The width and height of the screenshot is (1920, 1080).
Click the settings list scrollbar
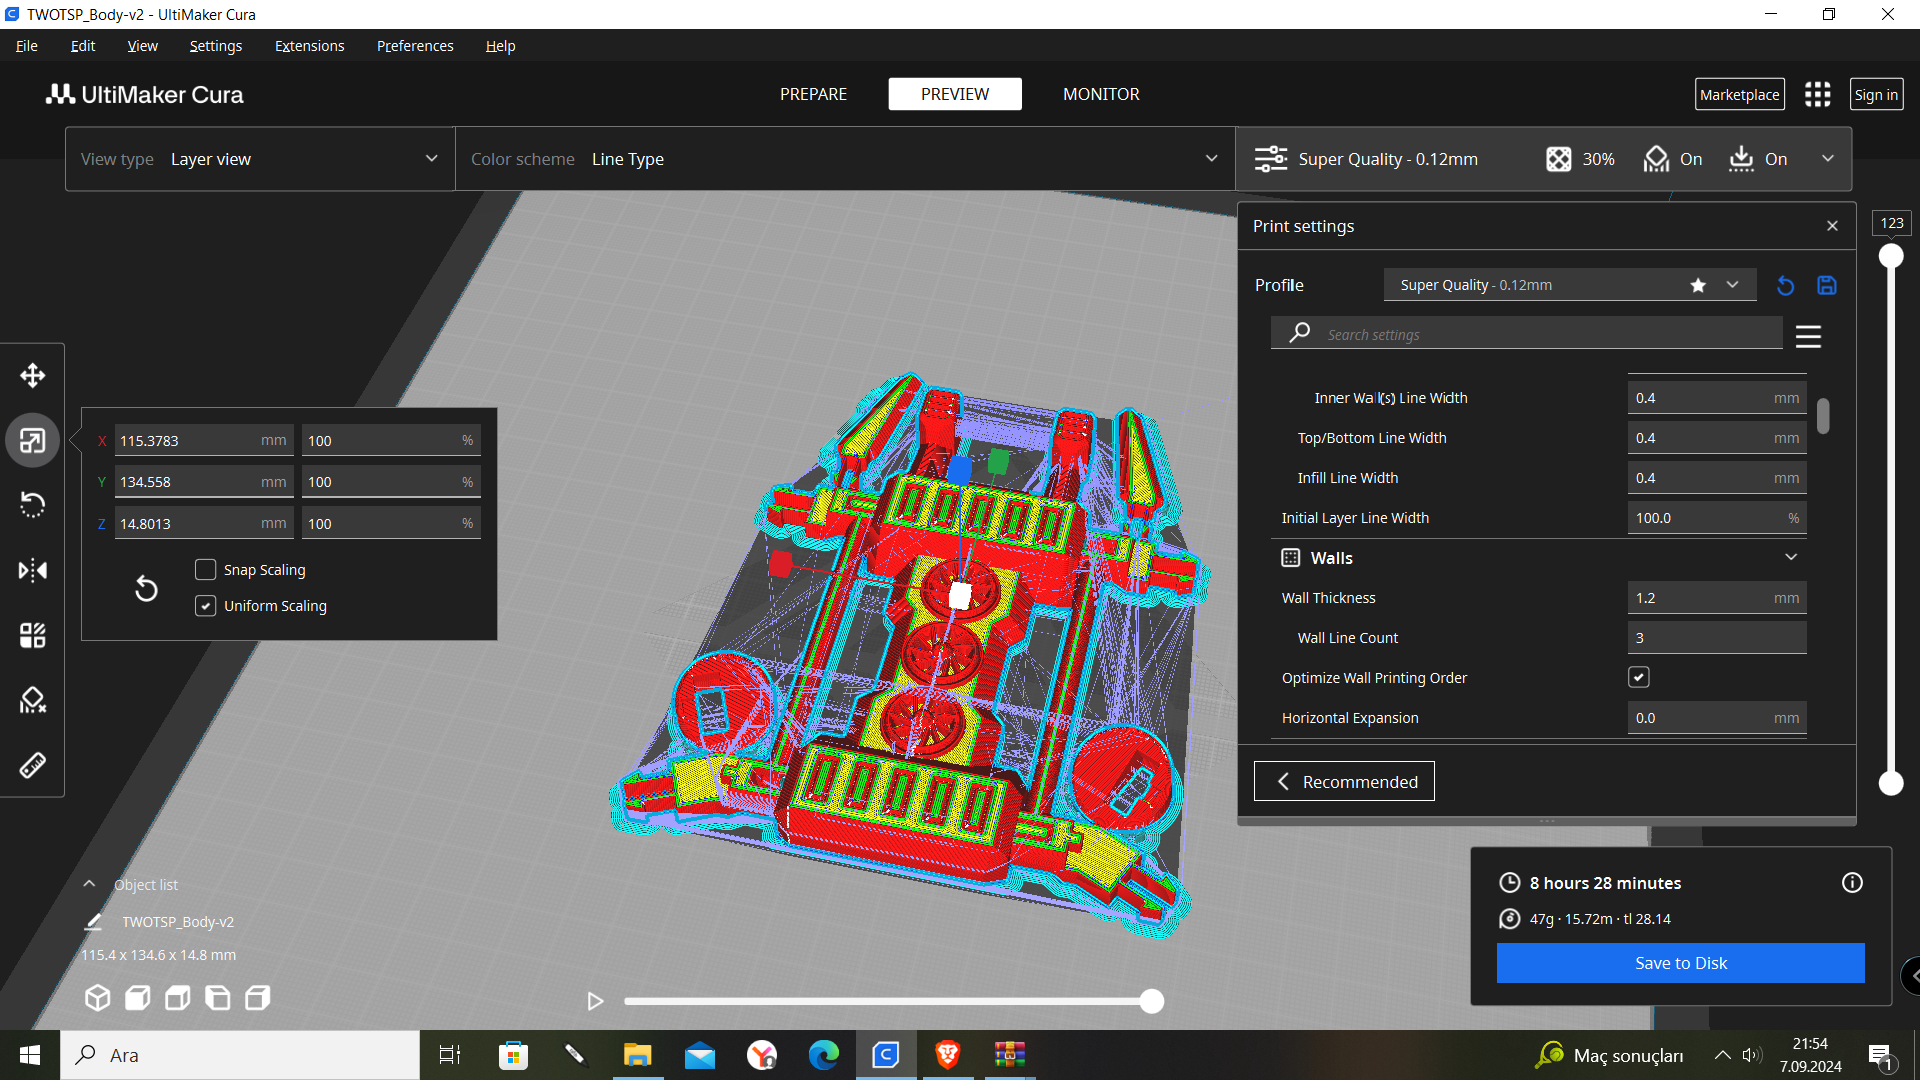[x=1823, y=416]
